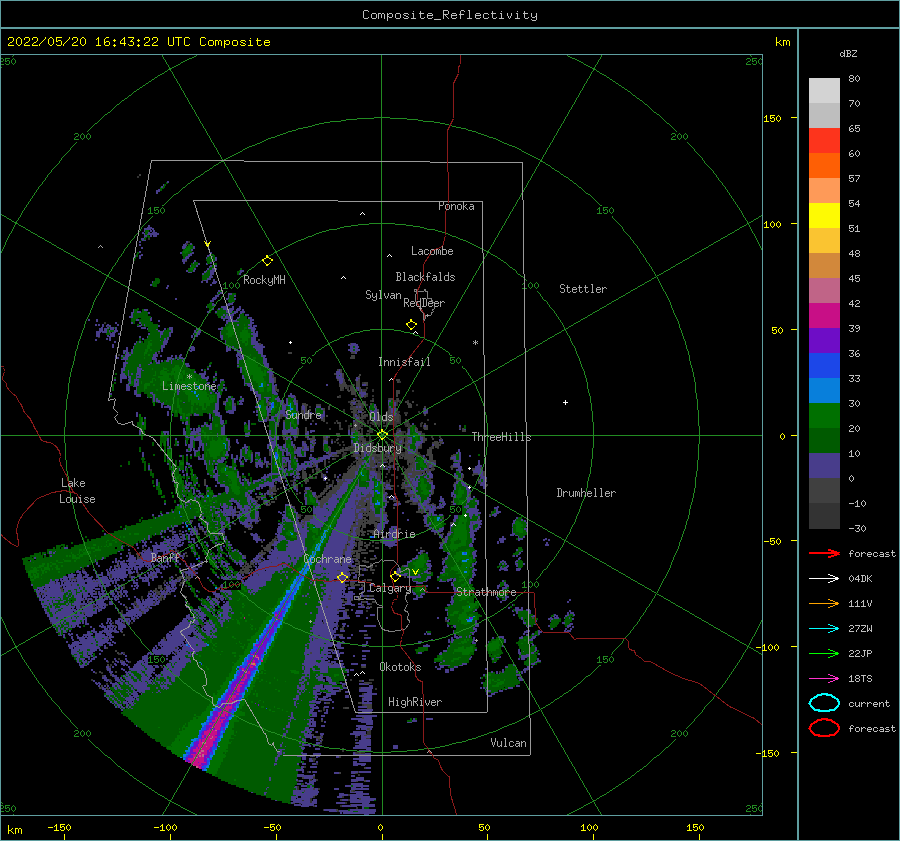
Task: Click the red forecast arrow in legend
Action: (x=824, y=553)
